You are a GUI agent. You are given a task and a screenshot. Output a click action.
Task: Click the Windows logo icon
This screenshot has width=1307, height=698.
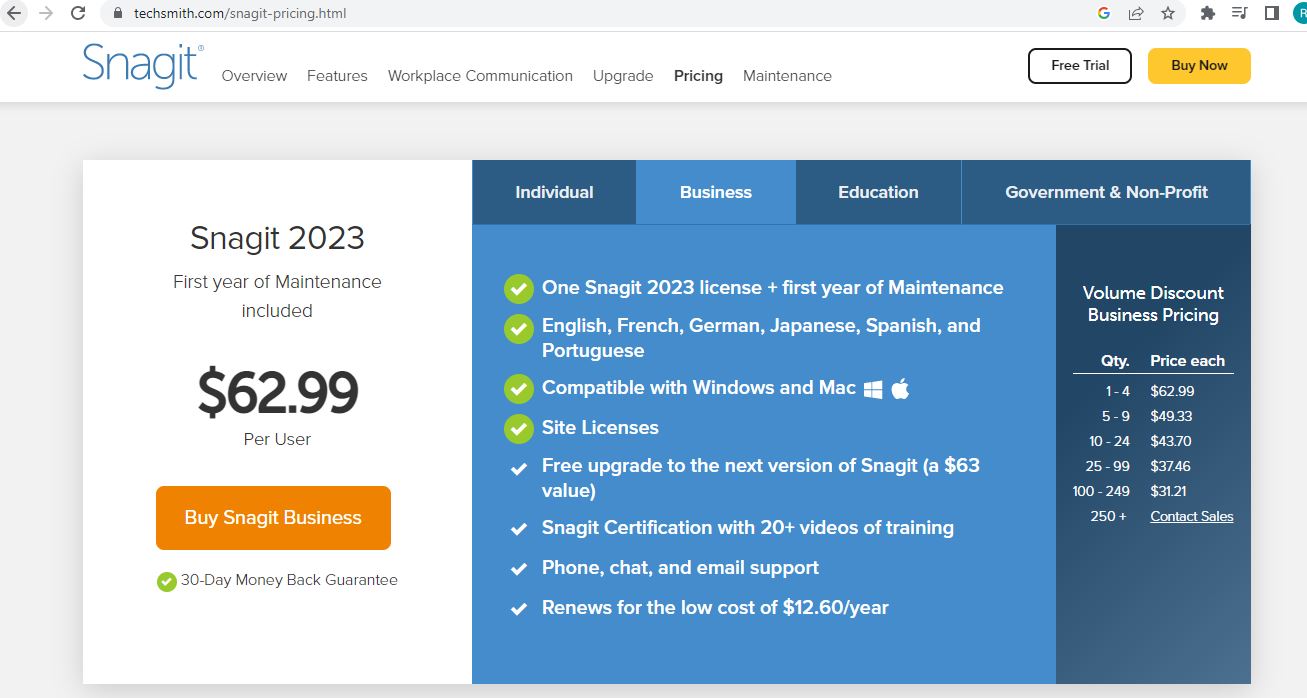873,389
